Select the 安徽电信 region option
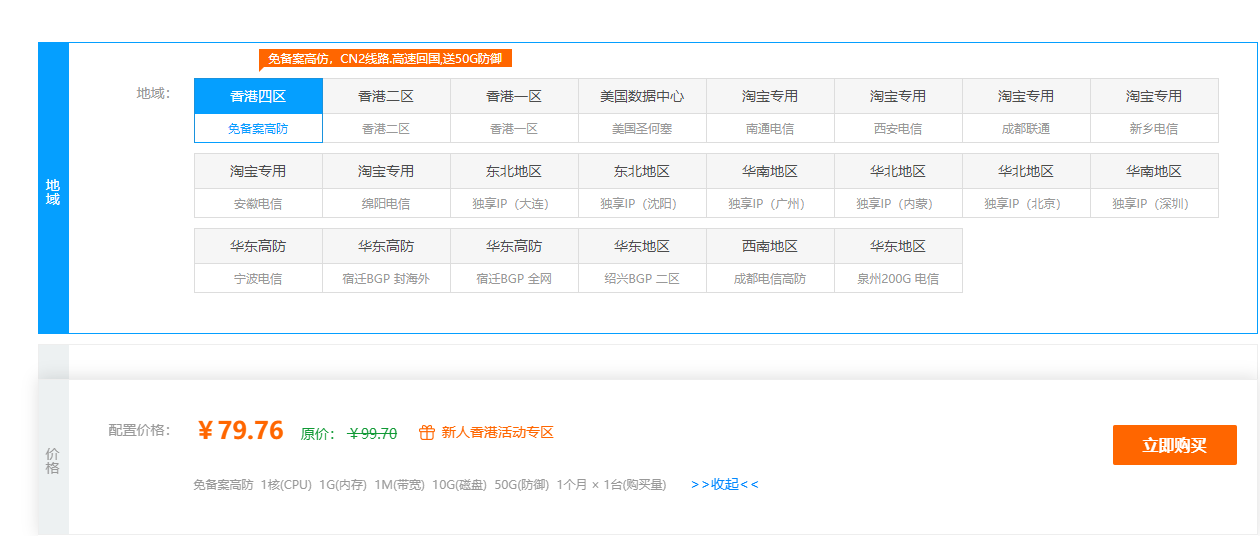Screen dimensions: 1260x536 tap(258, 186)
